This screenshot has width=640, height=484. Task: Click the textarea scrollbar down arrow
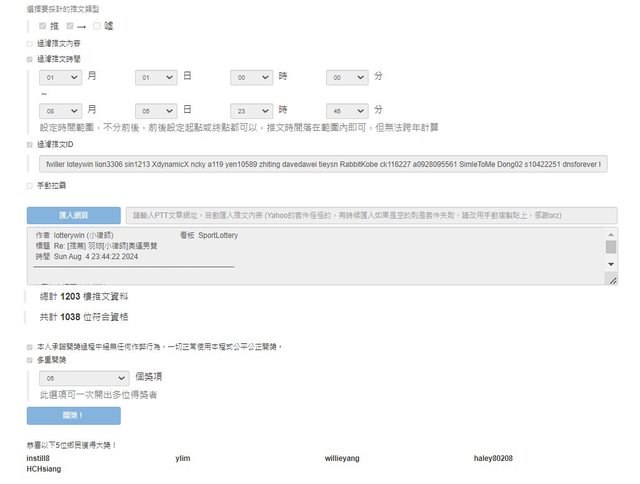pos(611,263)
